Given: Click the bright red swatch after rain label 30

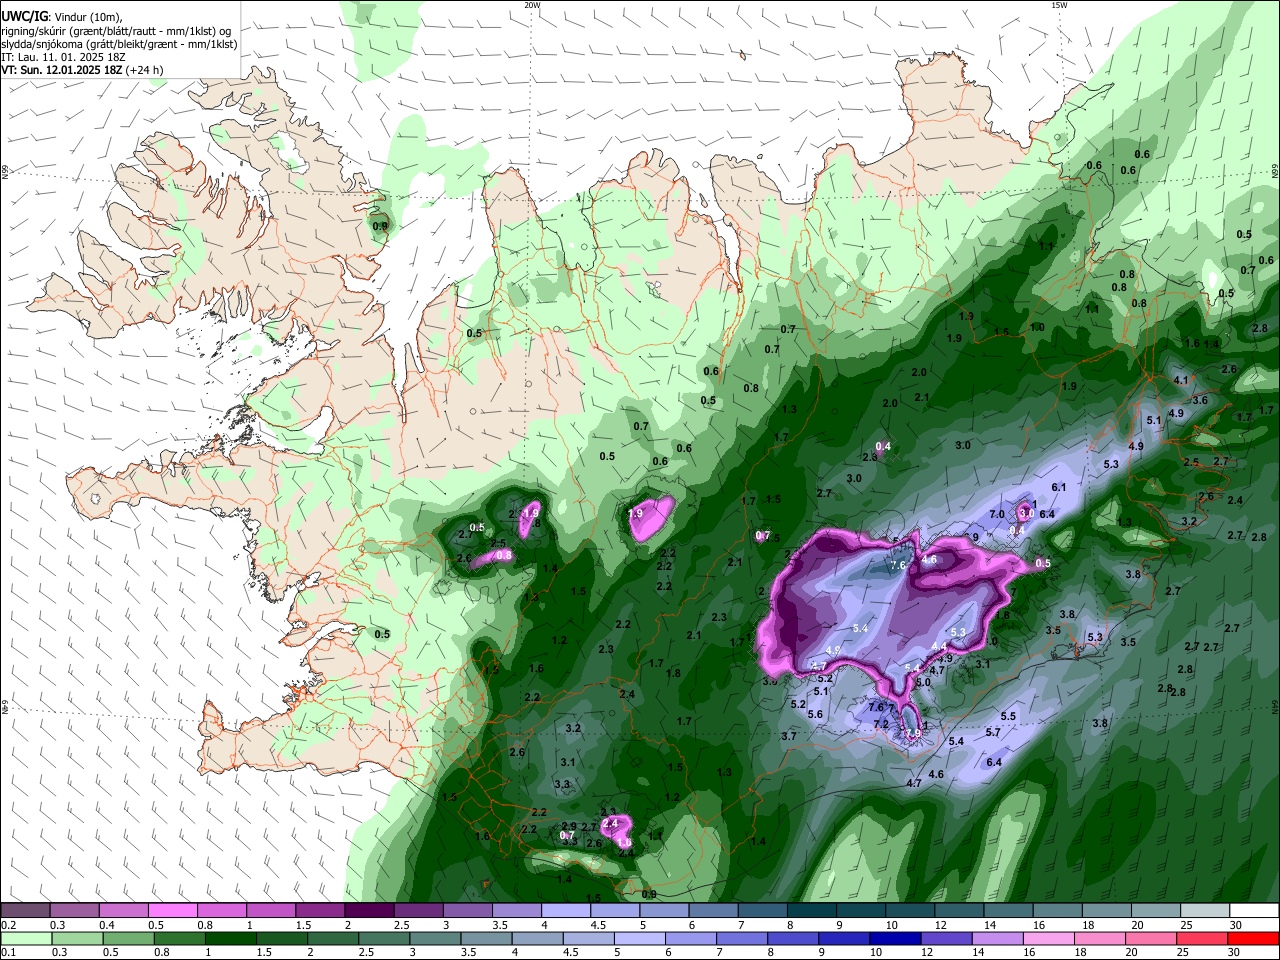Looking at the screenshot, I should point(1254,938).
